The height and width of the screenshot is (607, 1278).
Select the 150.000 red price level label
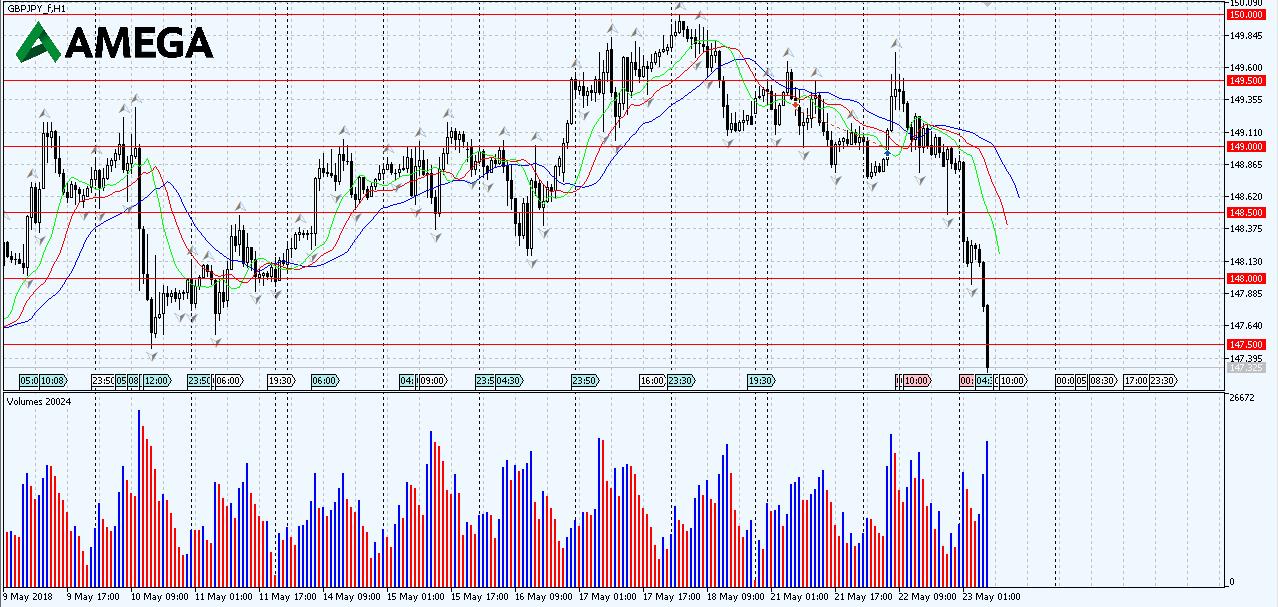click(1245, 15)
